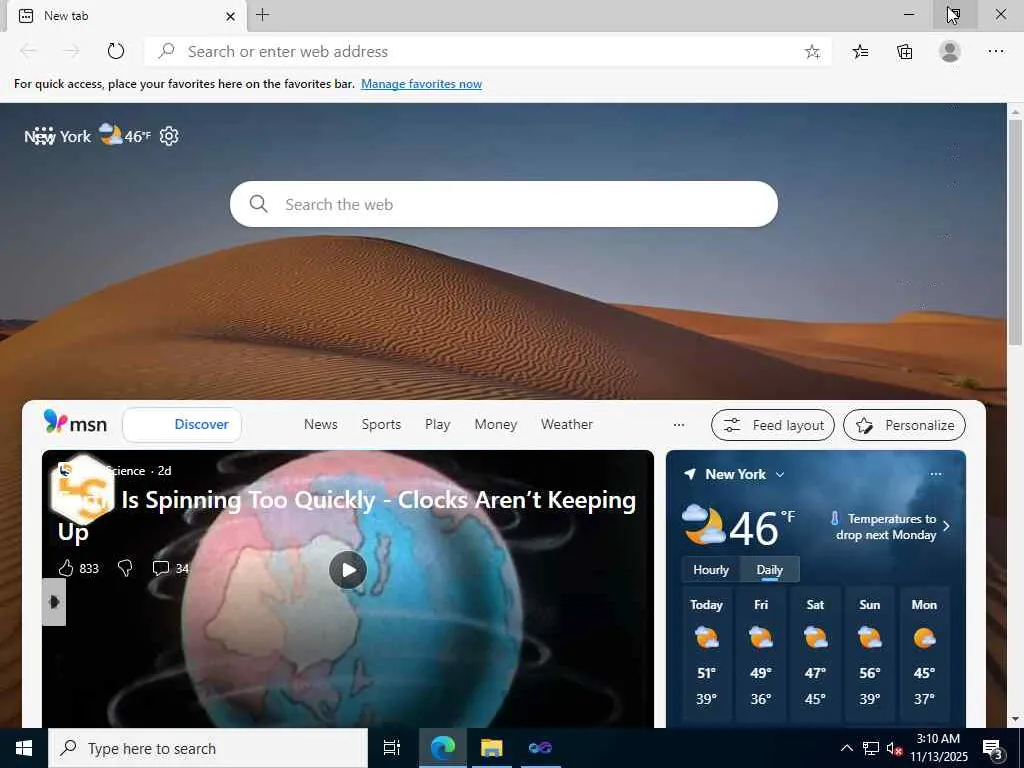Open weather card more options ellipsis

pyautogui.click(x=936, y=474)
